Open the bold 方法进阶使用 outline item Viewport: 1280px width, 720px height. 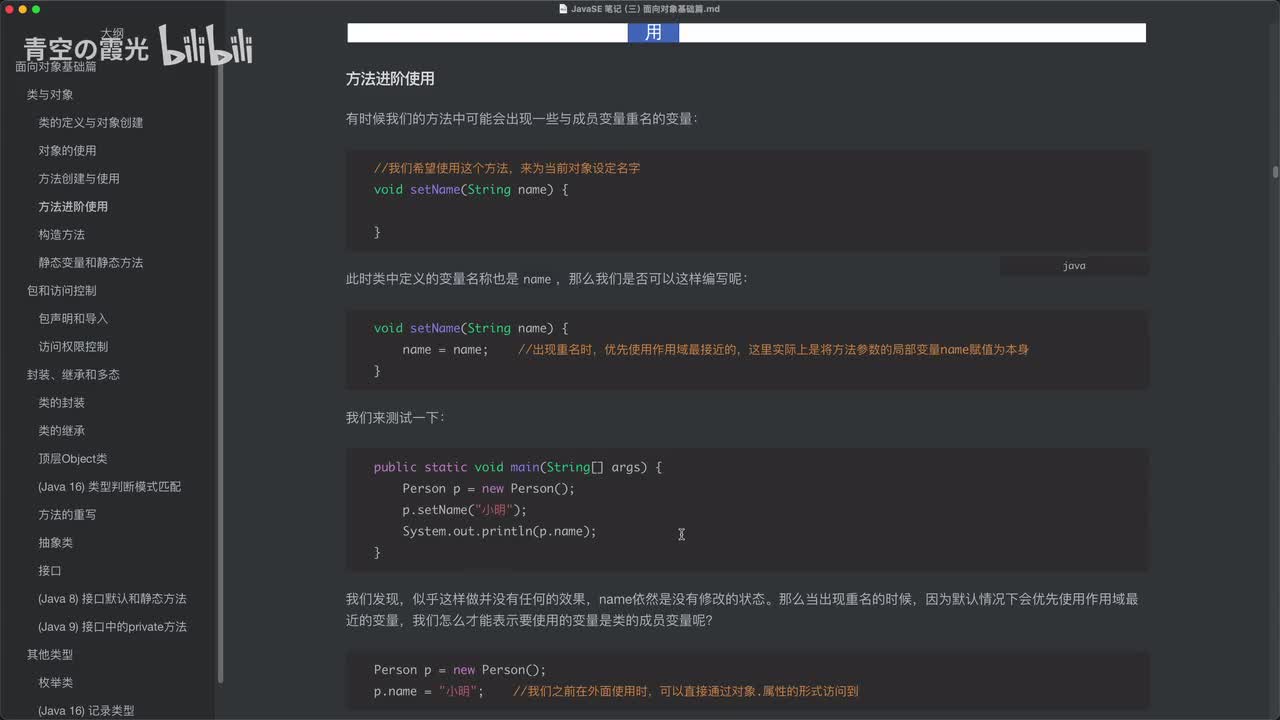73,207
